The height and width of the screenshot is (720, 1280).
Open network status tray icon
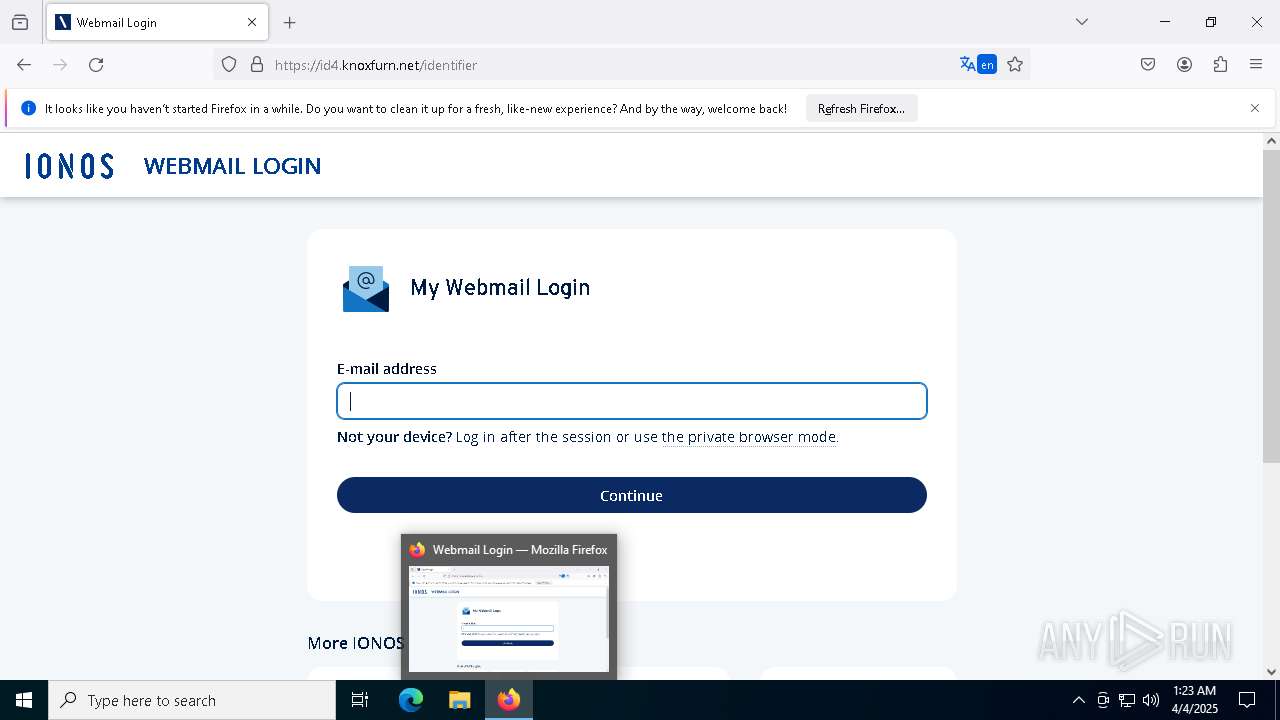click(1127, 700)
